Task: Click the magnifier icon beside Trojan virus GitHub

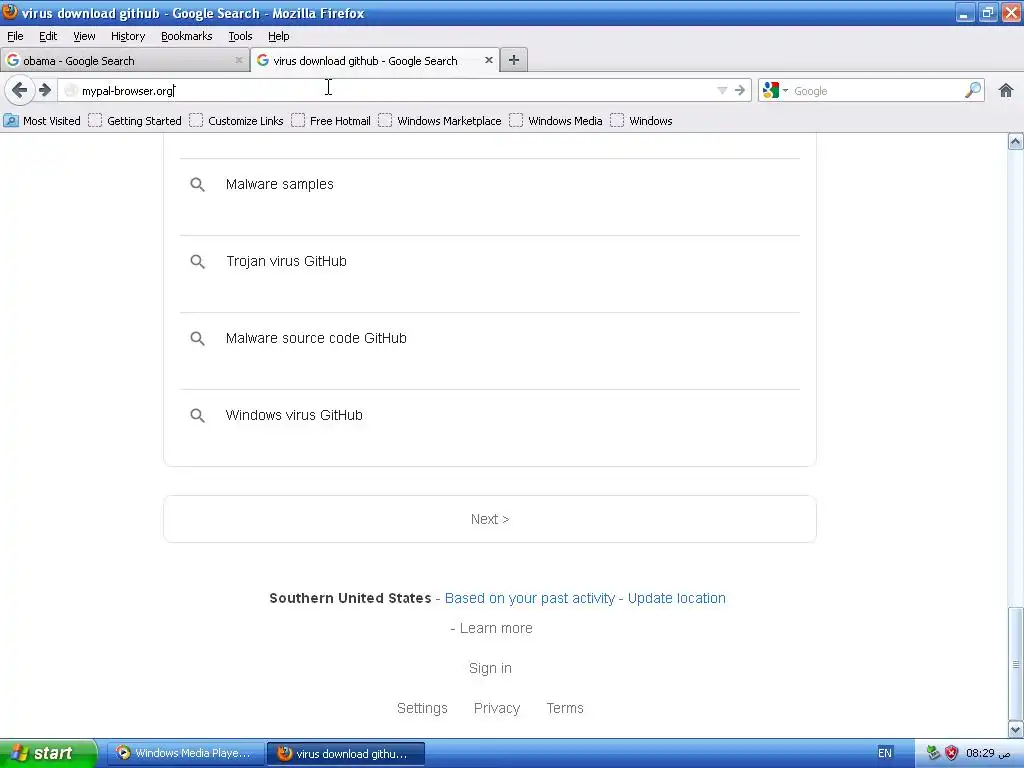Action: pyautogui.click(x=197, y=262)
